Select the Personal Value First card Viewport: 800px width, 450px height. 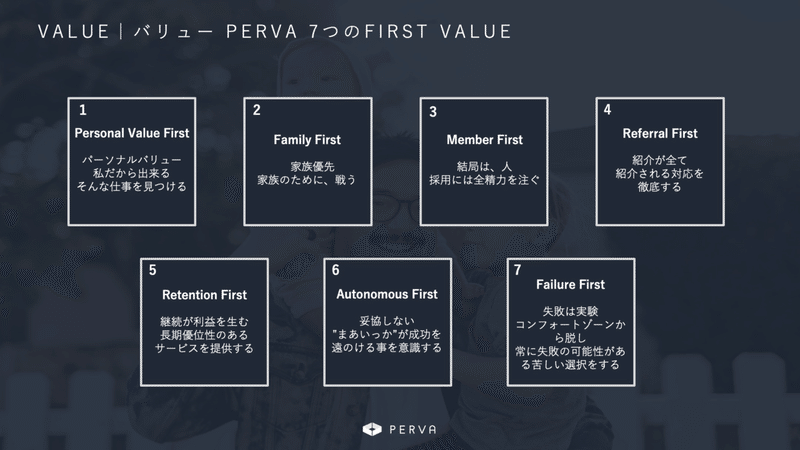tap(132, 161)
